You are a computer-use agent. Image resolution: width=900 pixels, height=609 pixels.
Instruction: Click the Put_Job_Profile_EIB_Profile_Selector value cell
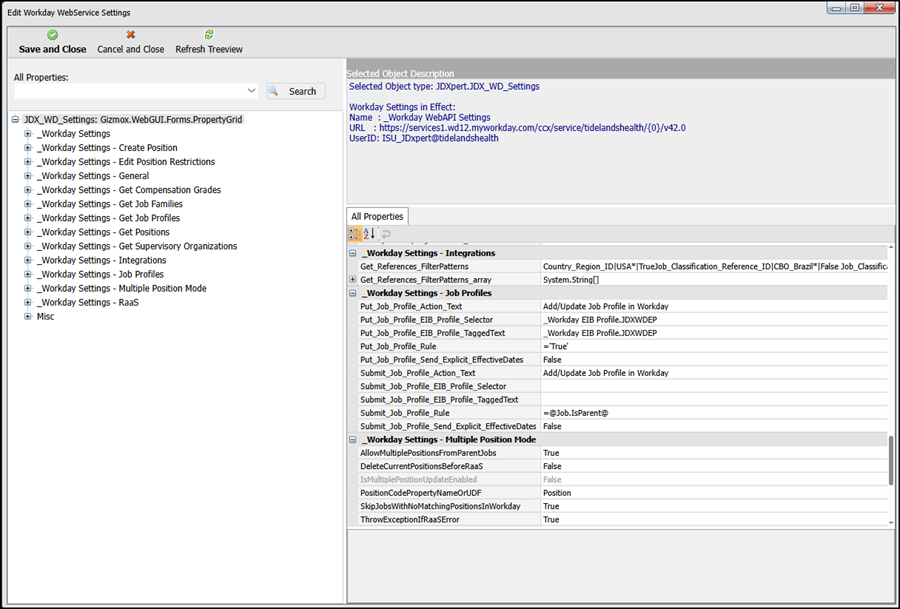click(x=714, y=320)
